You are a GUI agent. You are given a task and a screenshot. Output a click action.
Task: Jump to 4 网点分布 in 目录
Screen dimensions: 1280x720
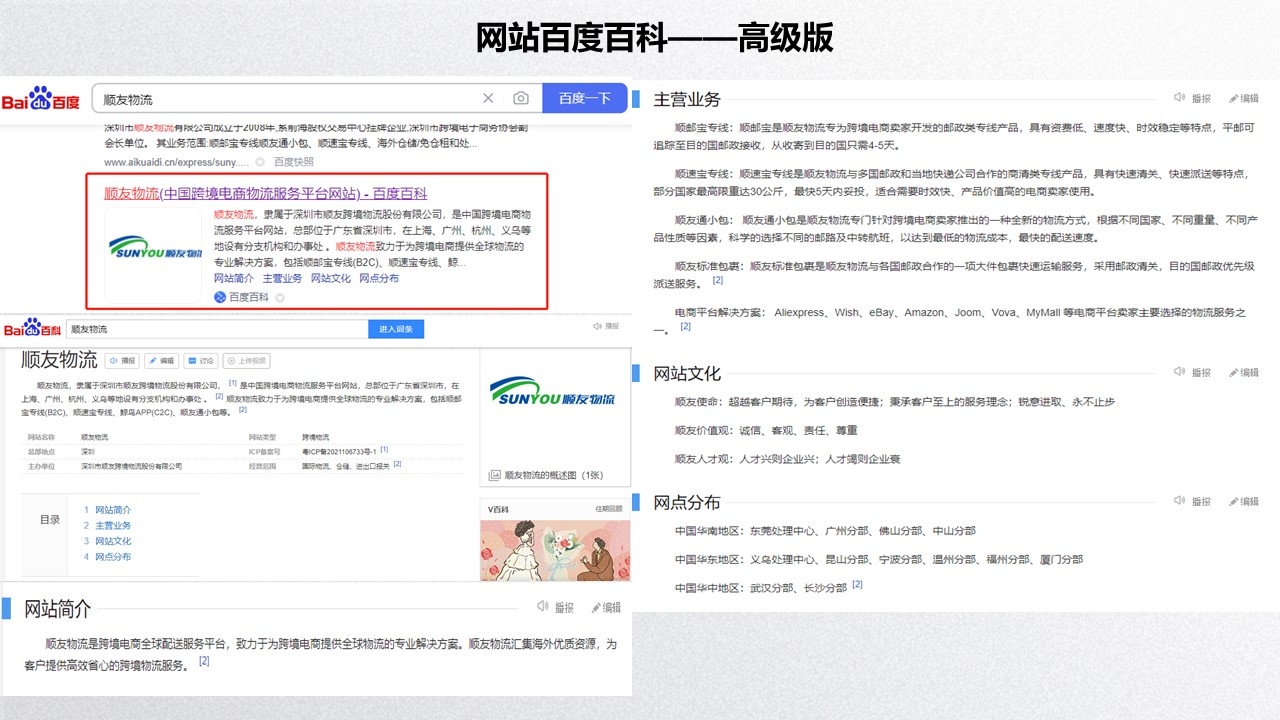pyautogui.click(x=107, y=556)
